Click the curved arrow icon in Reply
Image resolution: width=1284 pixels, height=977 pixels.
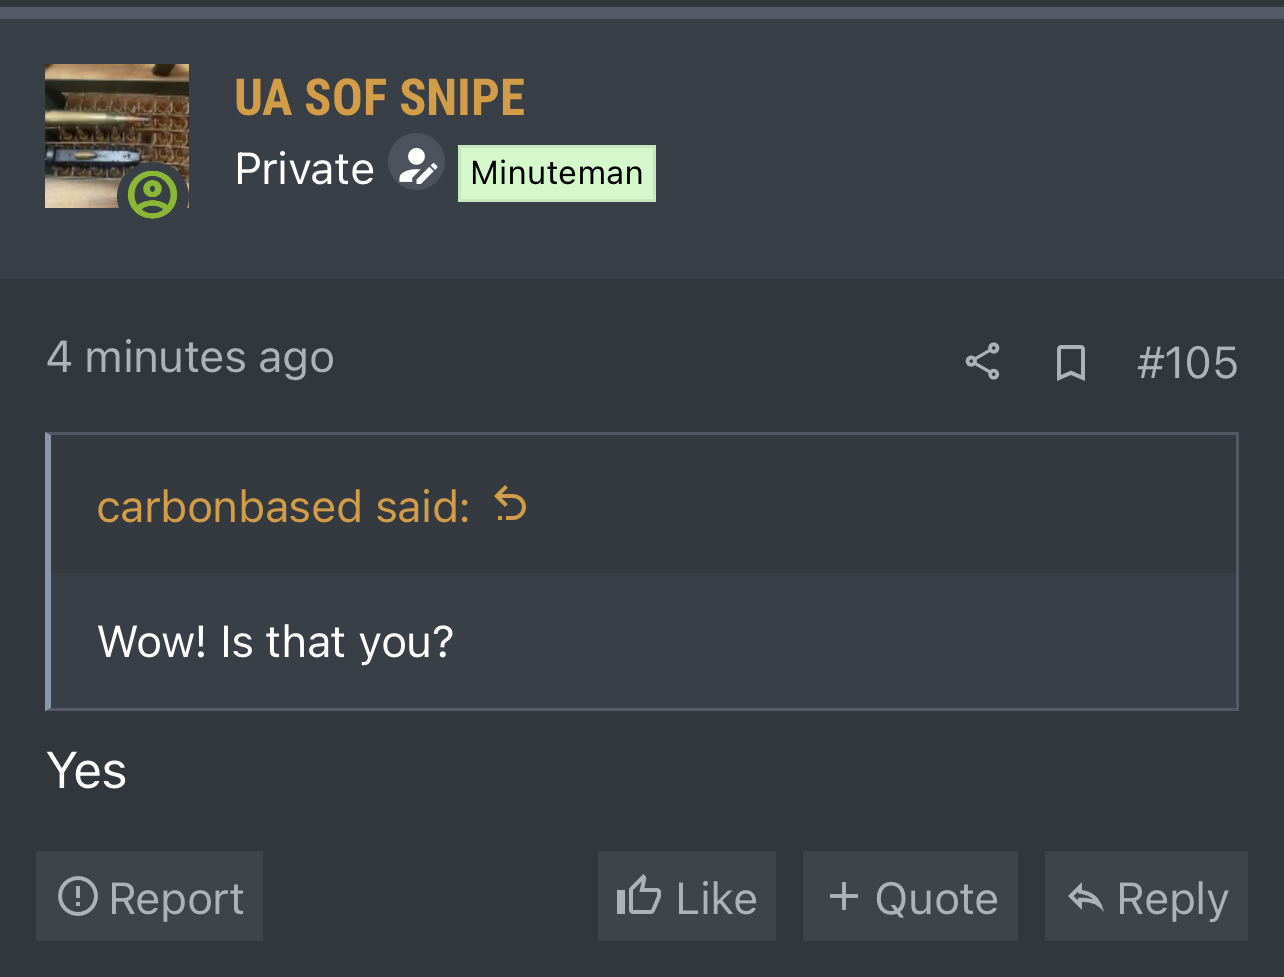pos(1086,897)
